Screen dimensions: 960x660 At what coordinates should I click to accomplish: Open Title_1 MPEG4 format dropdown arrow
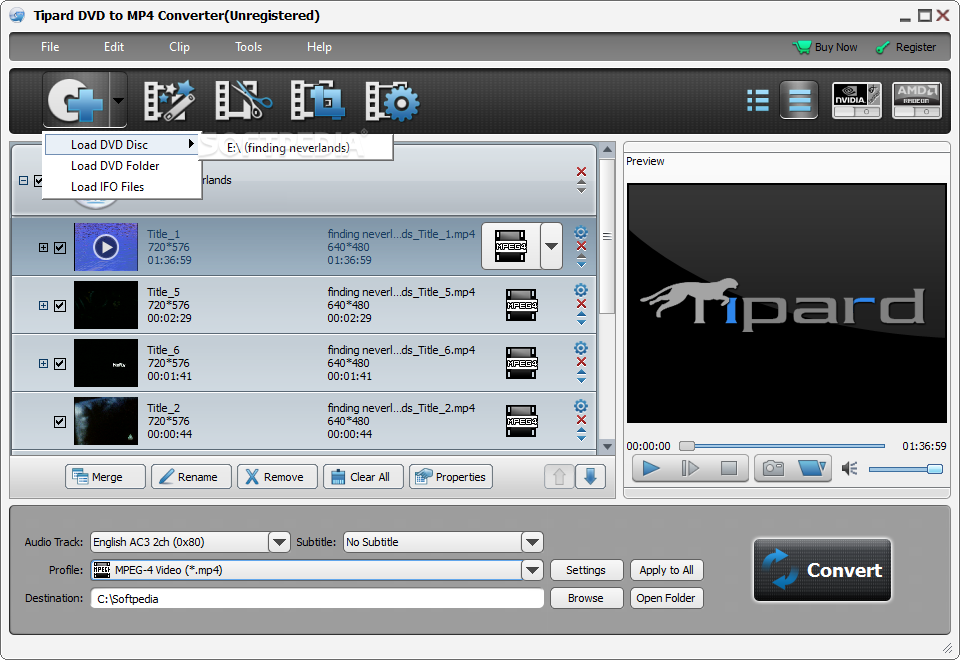point(552,246)
